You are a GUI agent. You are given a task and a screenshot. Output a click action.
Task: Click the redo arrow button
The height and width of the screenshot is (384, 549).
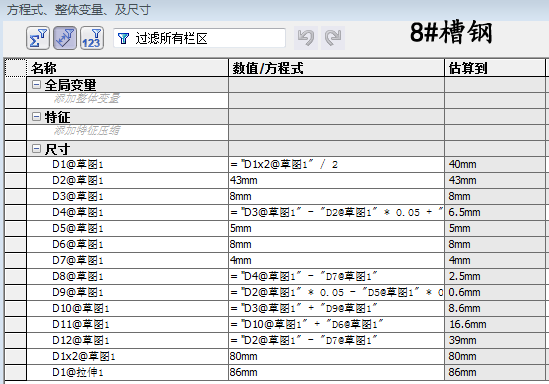[333, 38]
